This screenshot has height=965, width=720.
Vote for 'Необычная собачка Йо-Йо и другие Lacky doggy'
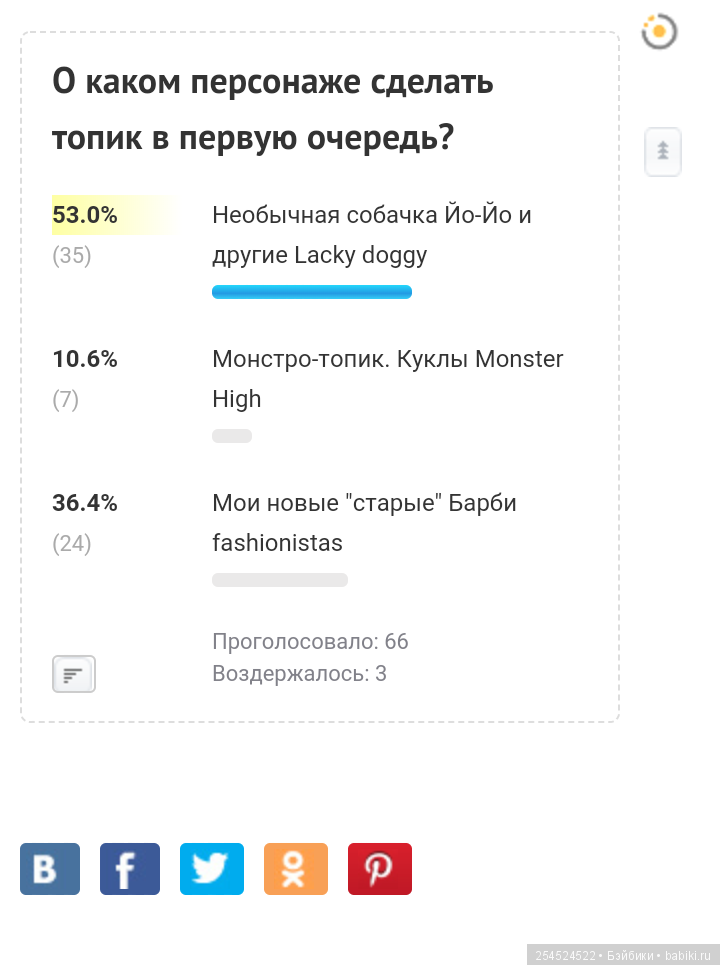coord(370,234)
